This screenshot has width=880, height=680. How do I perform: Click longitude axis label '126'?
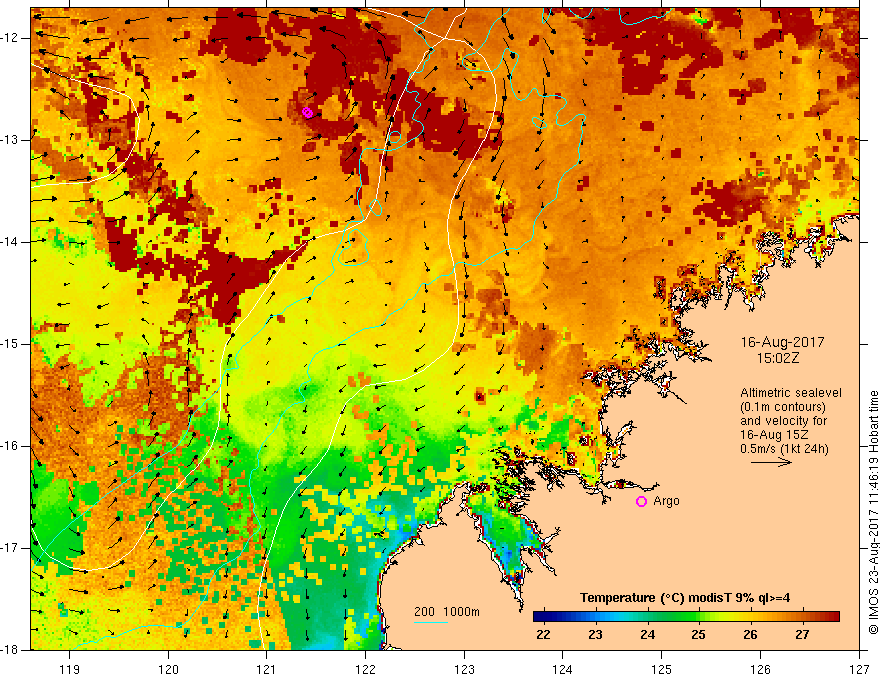click(760, 669)
